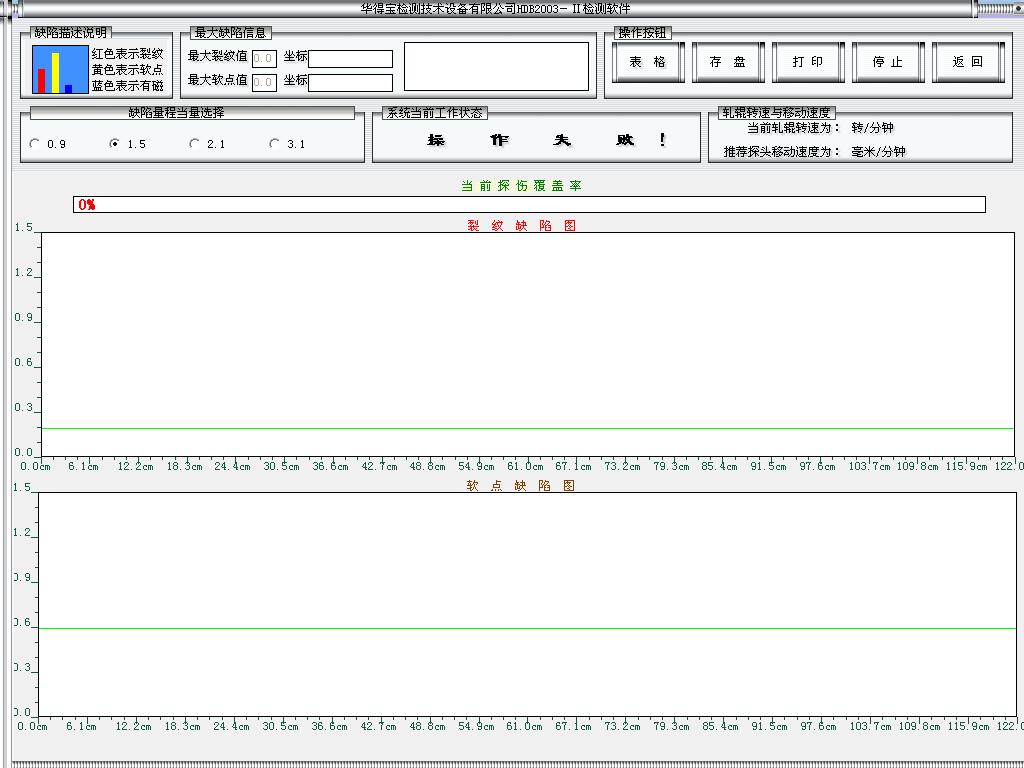Click the green threshold line in crack chart
Image resolution: width=1024 pixels, height=768 pixels.
point(528,428)
